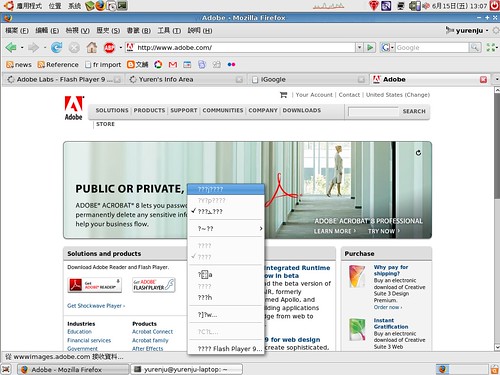The height and width of the screenshot is (375, 500).
Task: Click the Acrobat Connect product link
Action: [152, 332]
